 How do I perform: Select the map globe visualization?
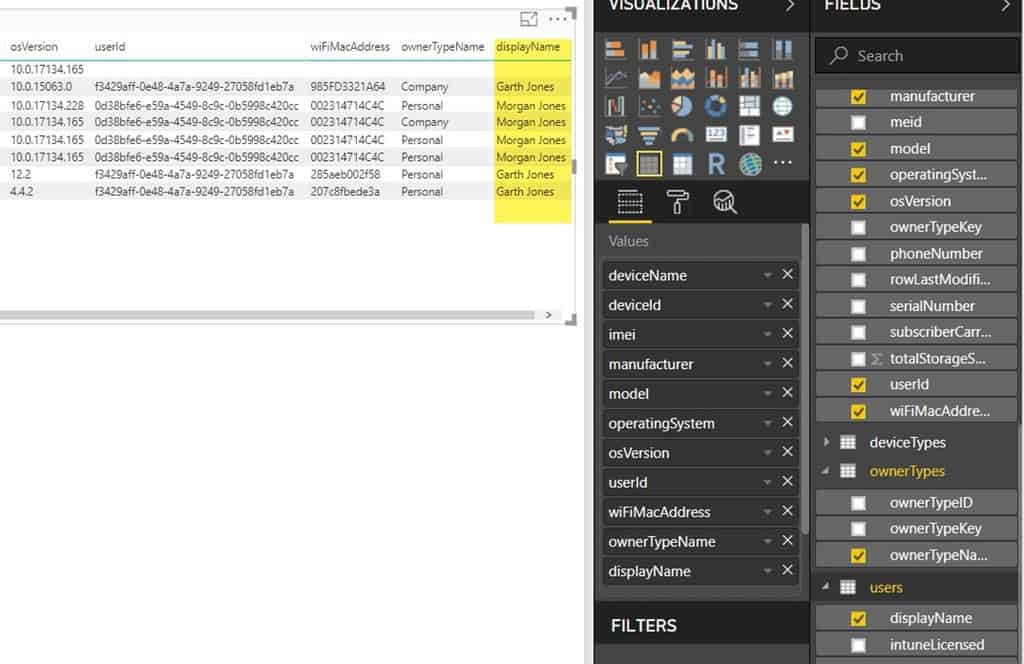pos(782,106)
